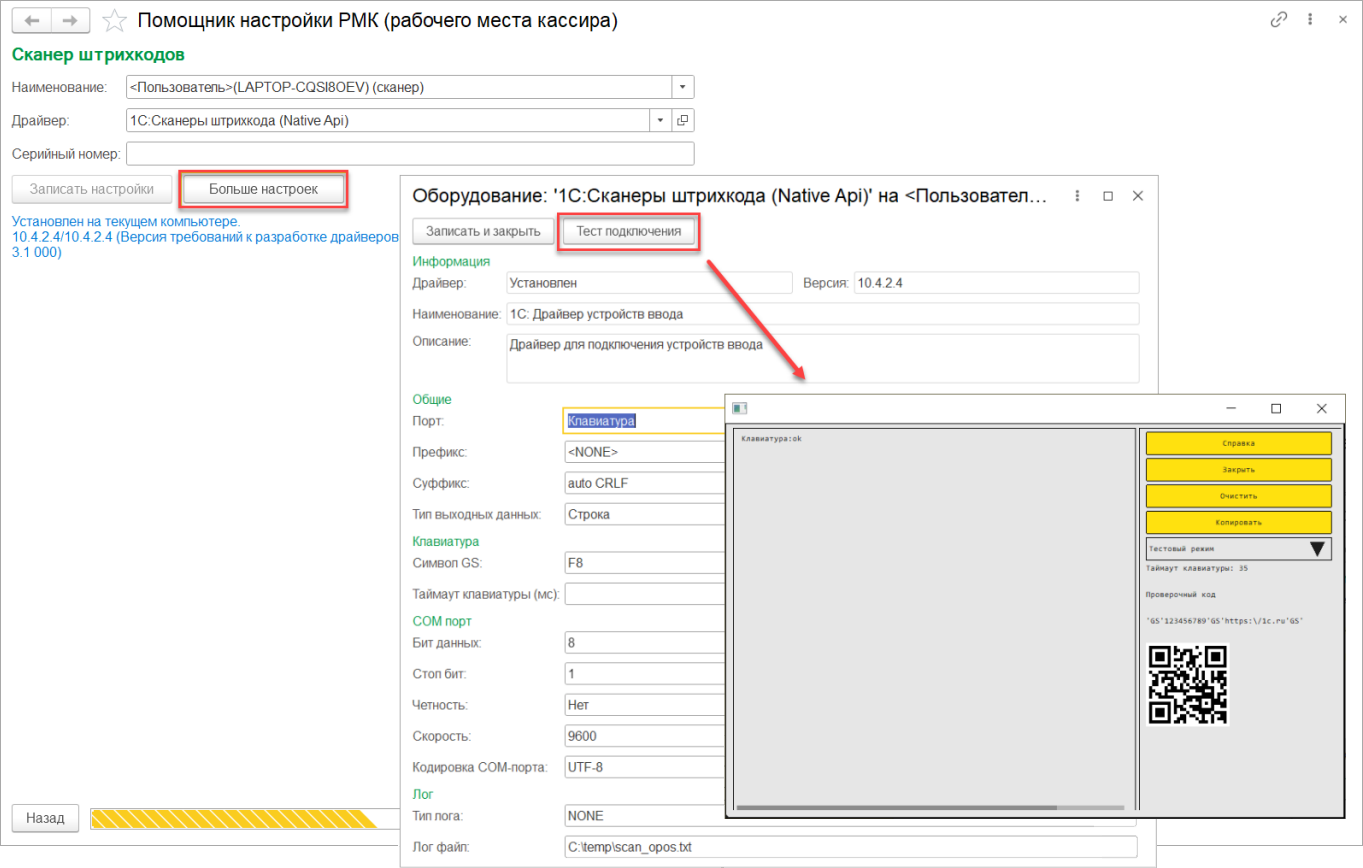Open more options menu in main window corner
The image size is (1363, 868).
[1310, 20]
